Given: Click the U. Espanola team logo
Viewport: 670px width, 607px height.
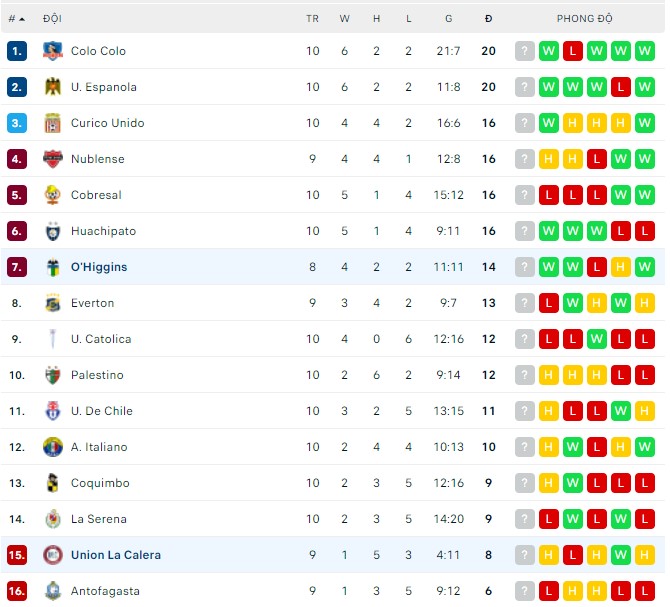Looking at the screenshot, I should tap(53, 87).
